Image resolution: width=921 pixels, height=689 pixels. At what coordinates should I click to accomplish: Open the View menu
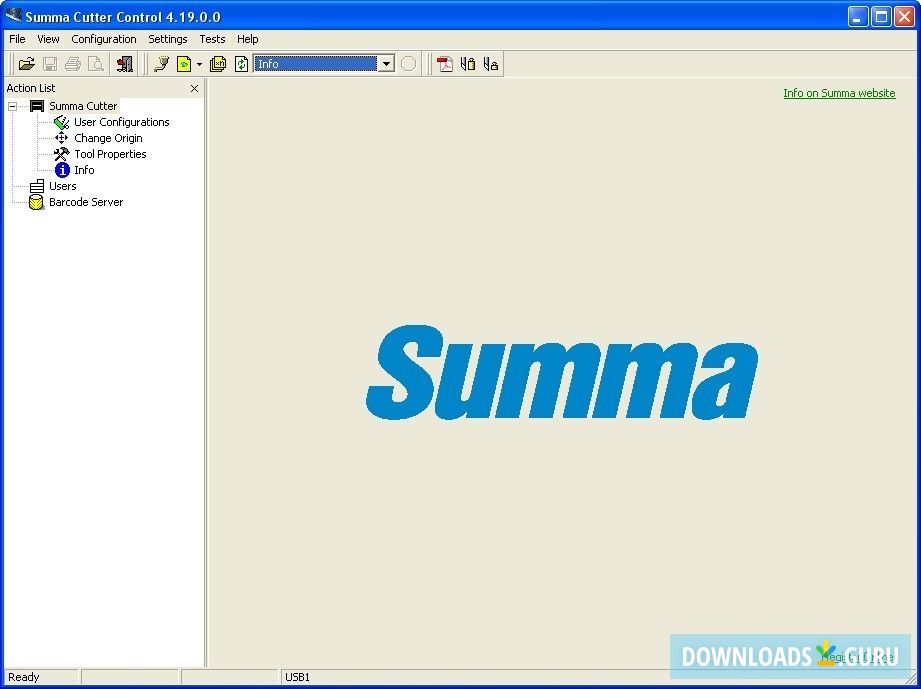tap(48, 39)
